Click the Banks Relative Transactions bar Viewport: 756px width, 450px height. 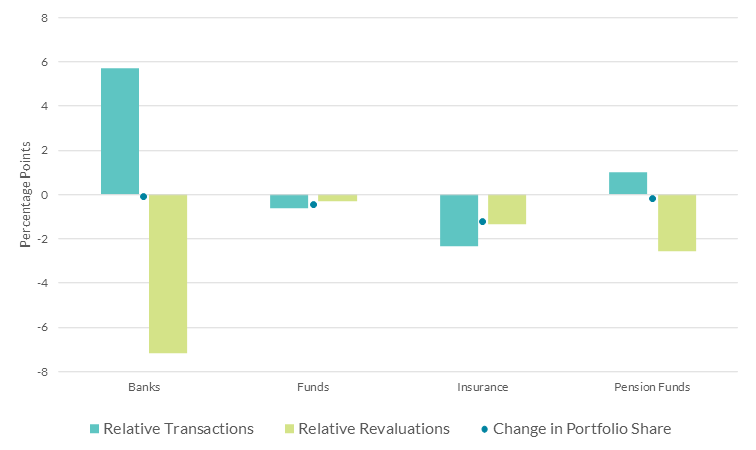(x=120, y=131)
